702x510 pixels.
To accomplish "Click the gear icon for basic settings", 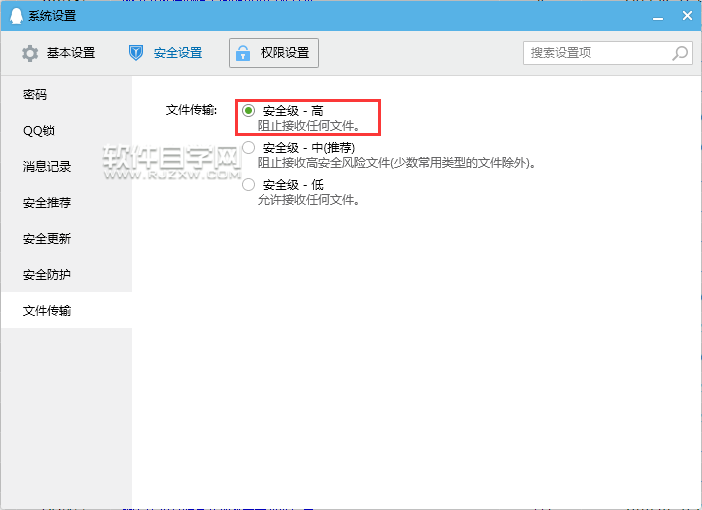I will click(30, 53).
